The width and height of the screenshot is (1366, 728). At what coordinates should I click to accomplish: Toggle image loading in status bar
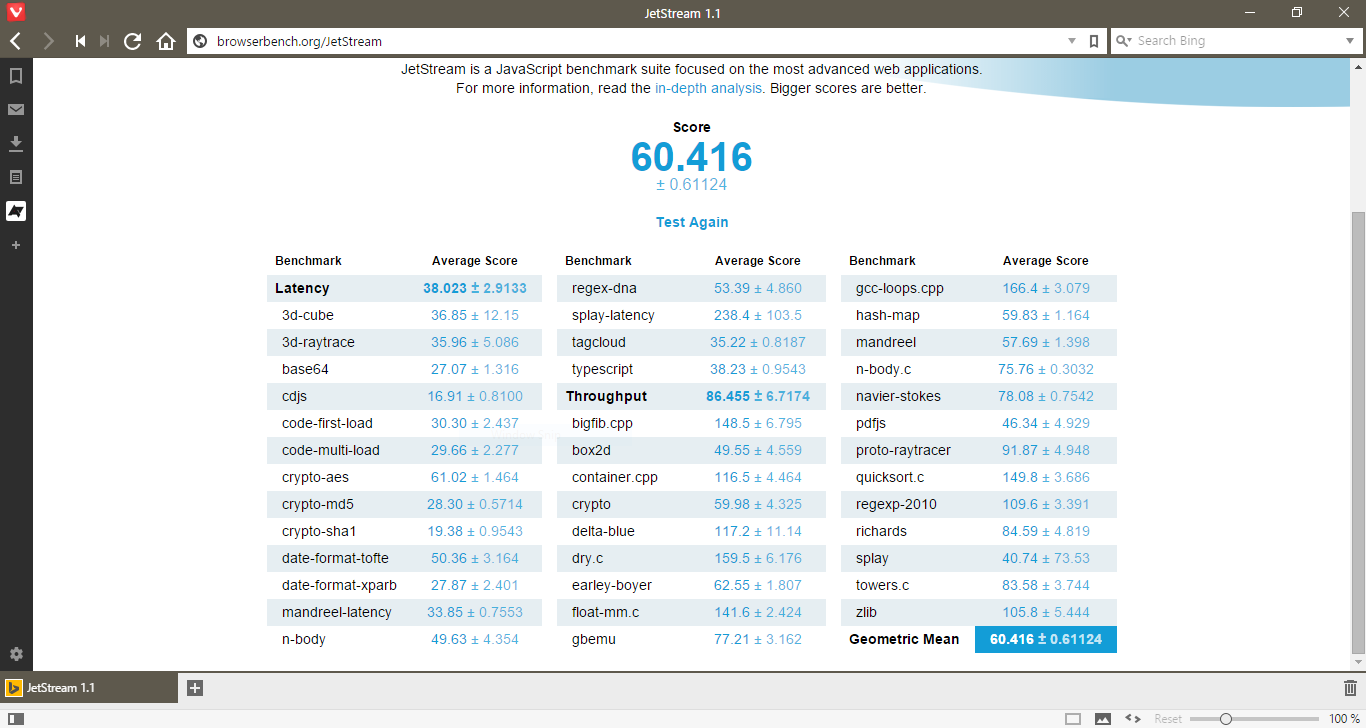[1103, 719]
